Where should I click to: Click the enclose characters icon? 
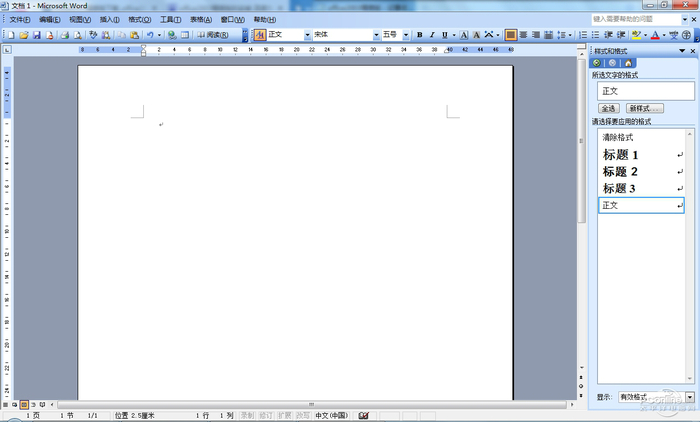(x=687, y=35)
